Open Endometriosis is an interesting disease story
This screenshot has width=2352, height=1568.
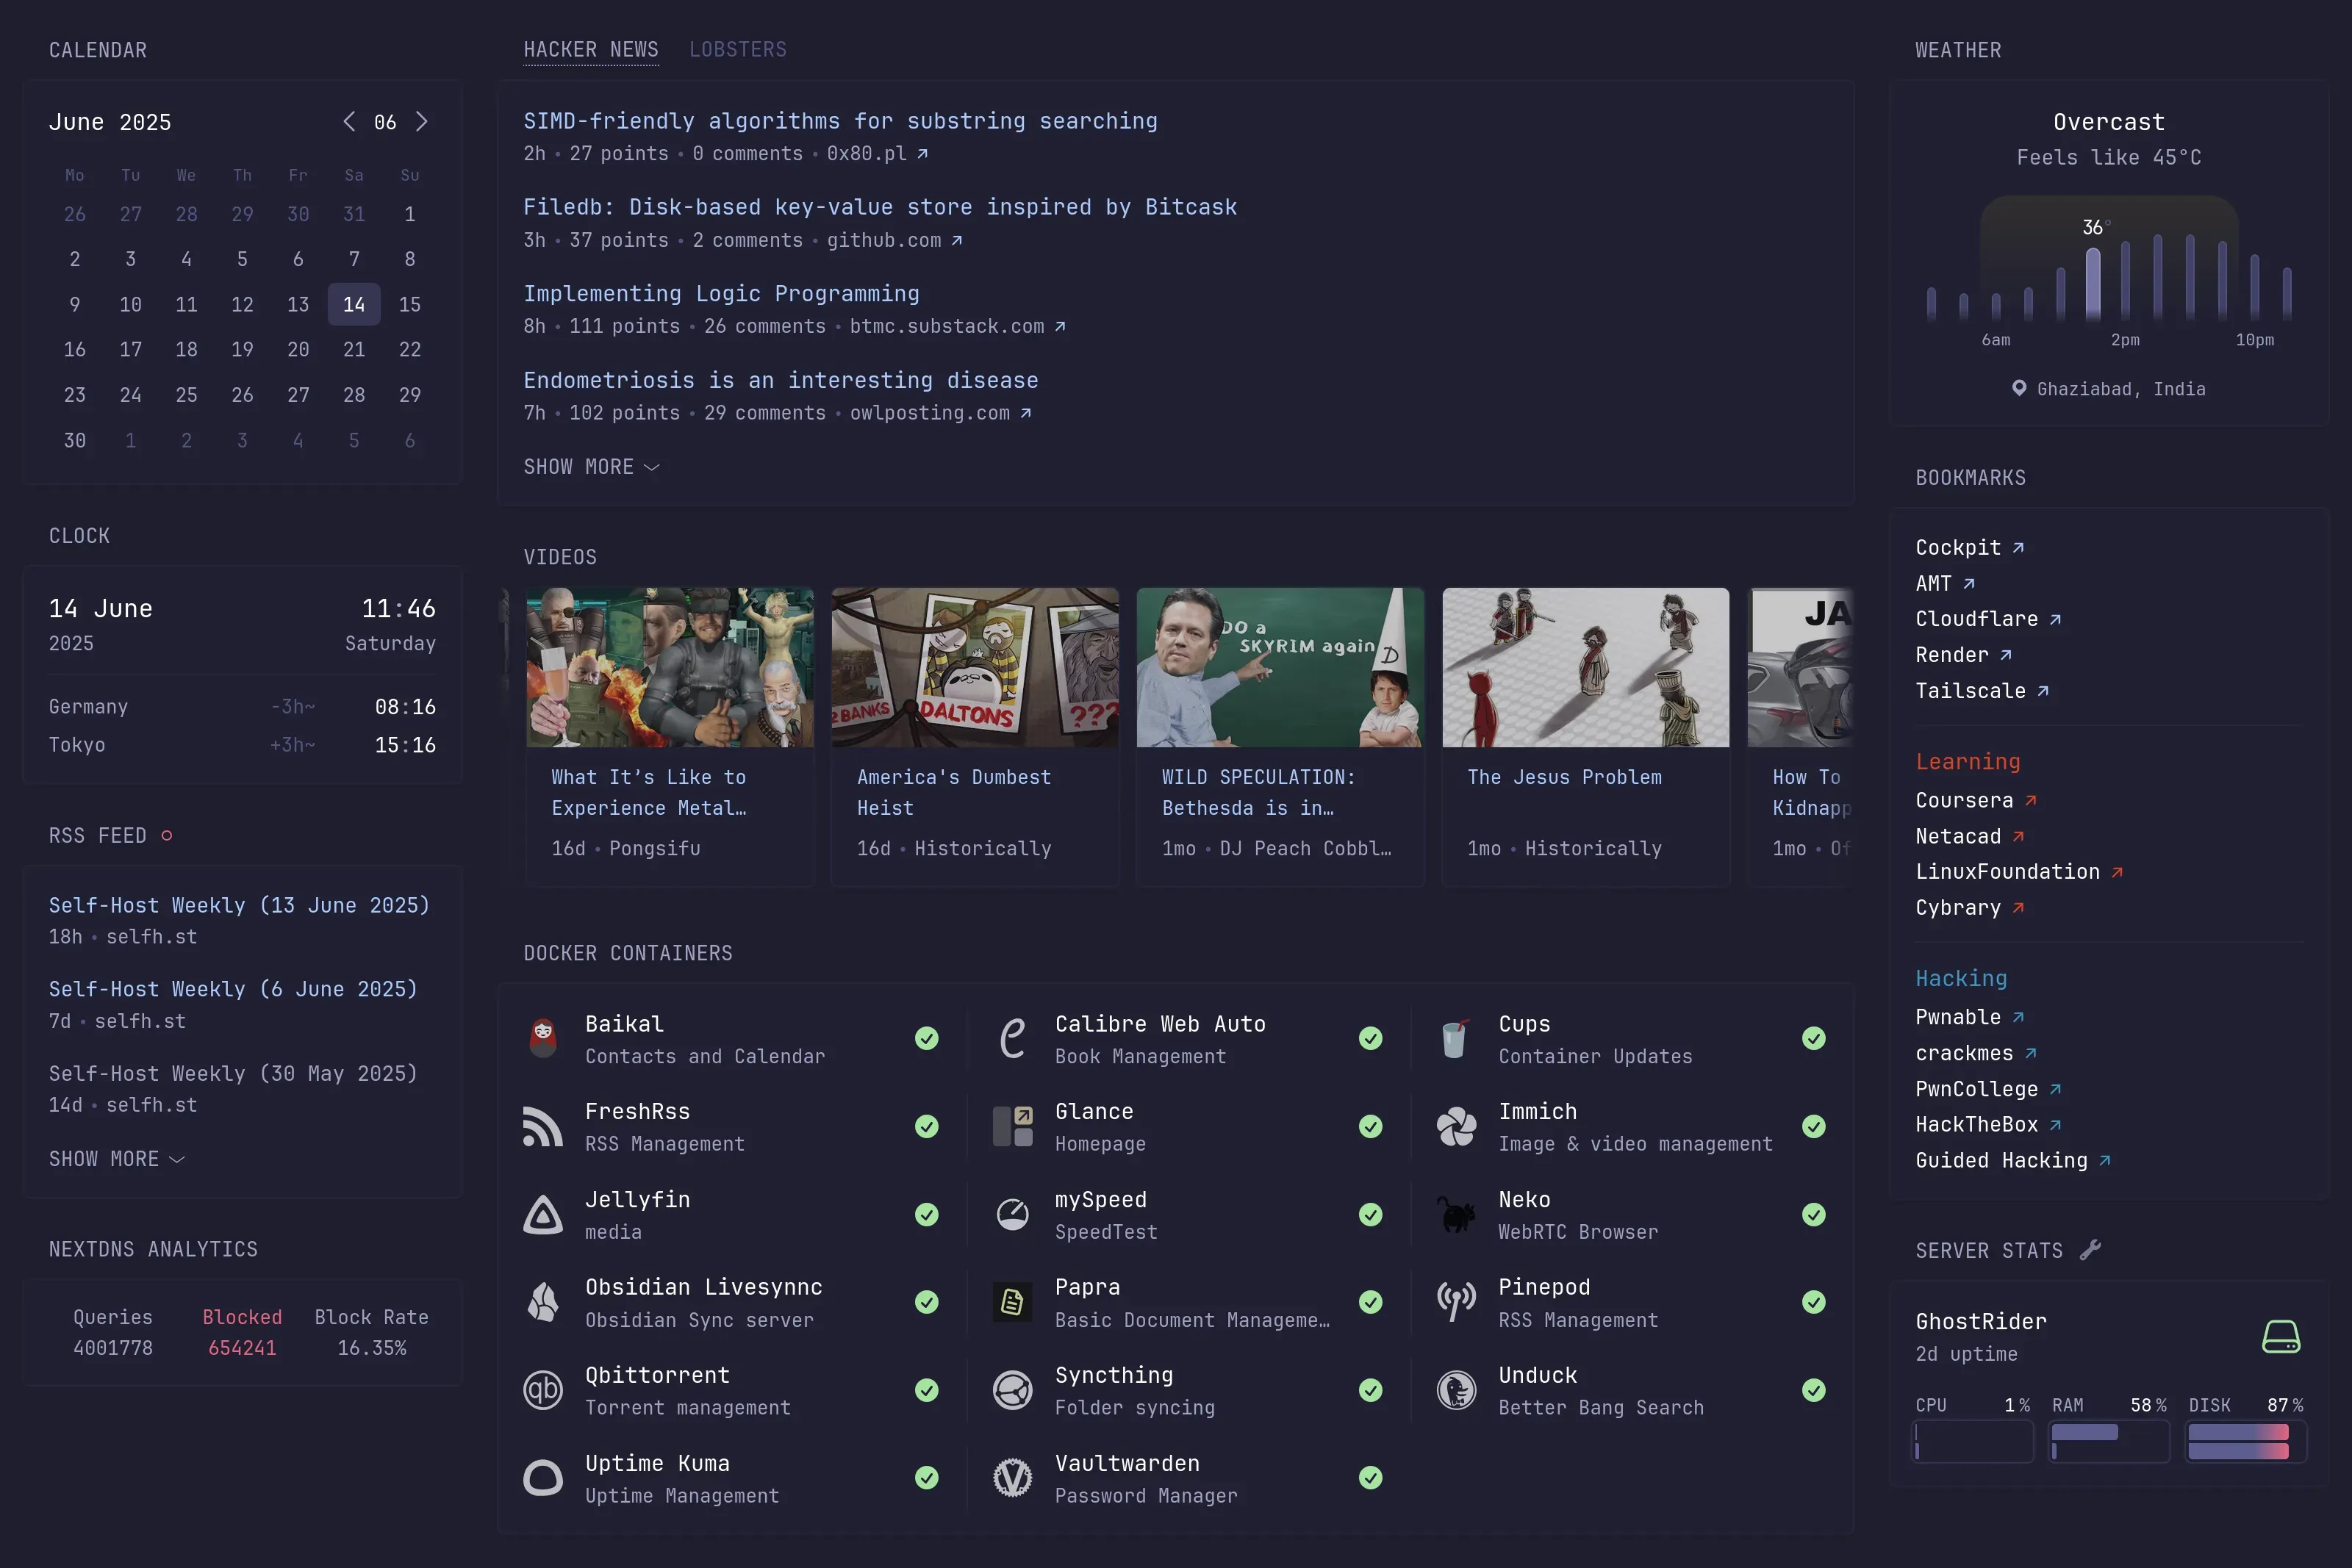(x=781, y=380)
